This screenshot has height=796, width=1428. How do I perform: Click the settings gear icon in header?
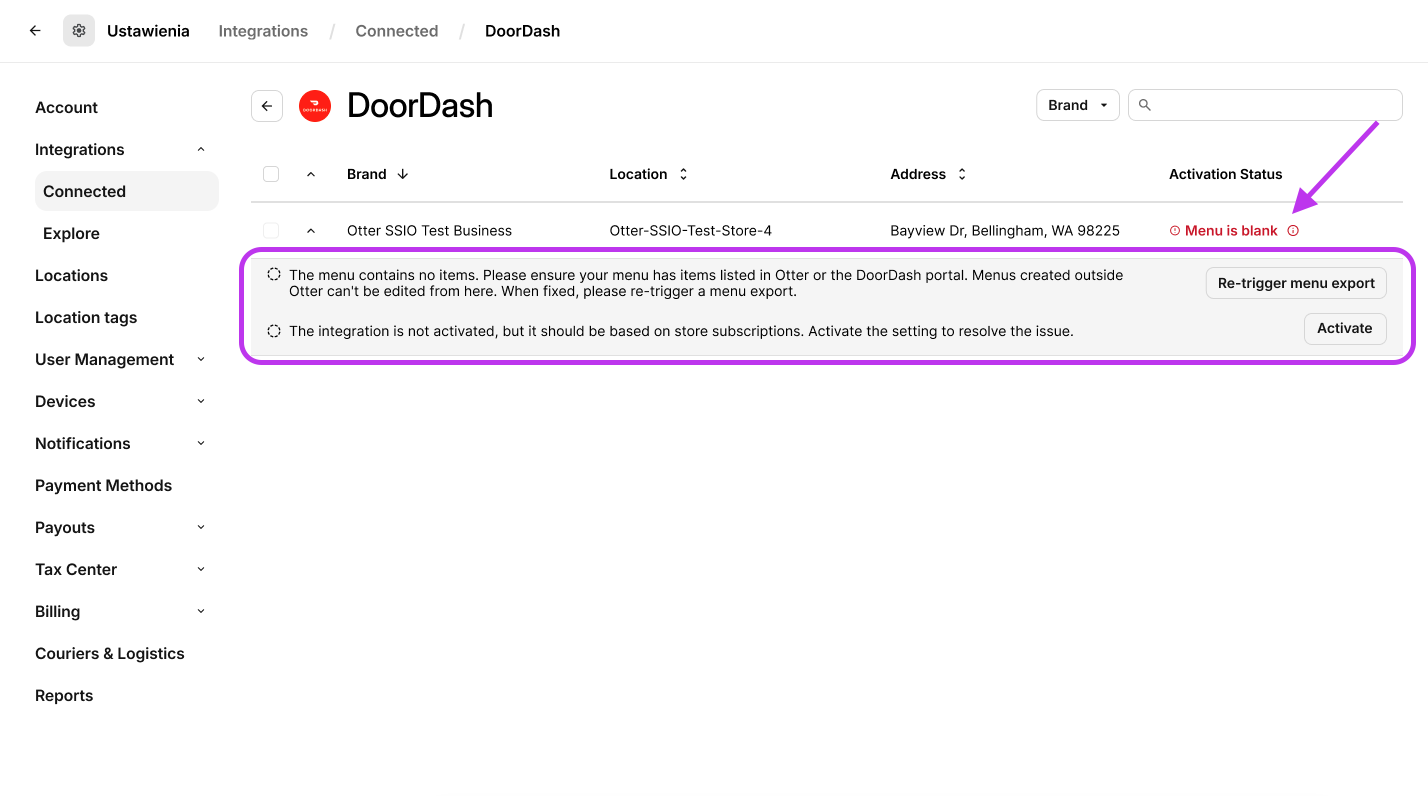tap(79, 31)
